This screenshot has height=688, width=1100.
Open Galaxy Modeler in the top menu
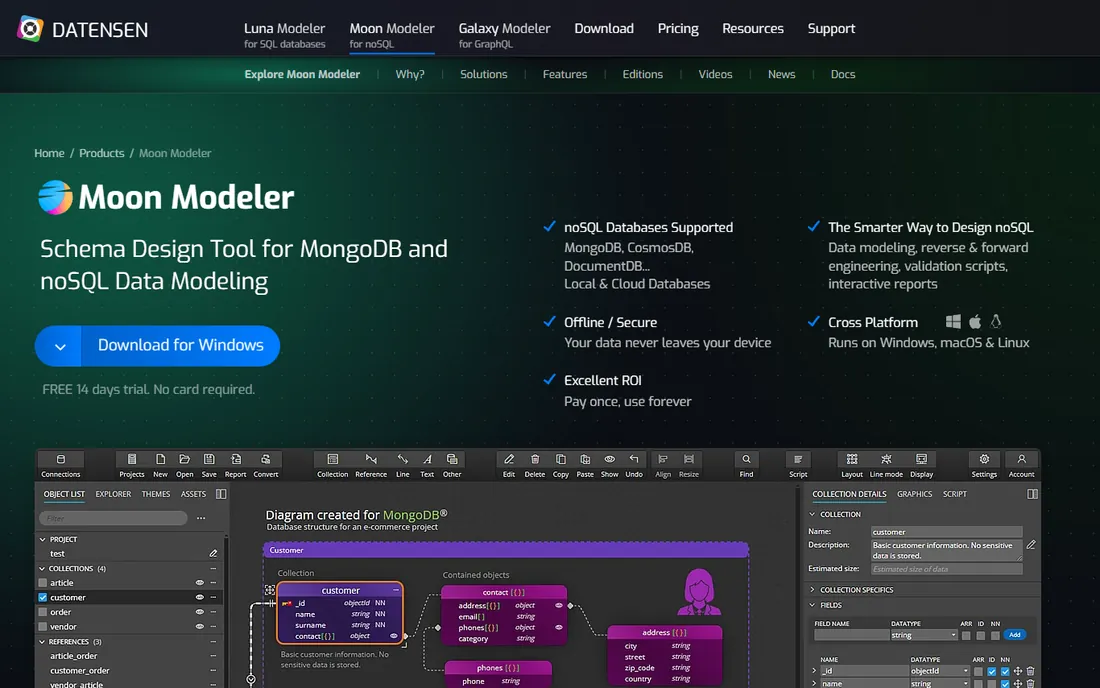(x=504, y=34)
